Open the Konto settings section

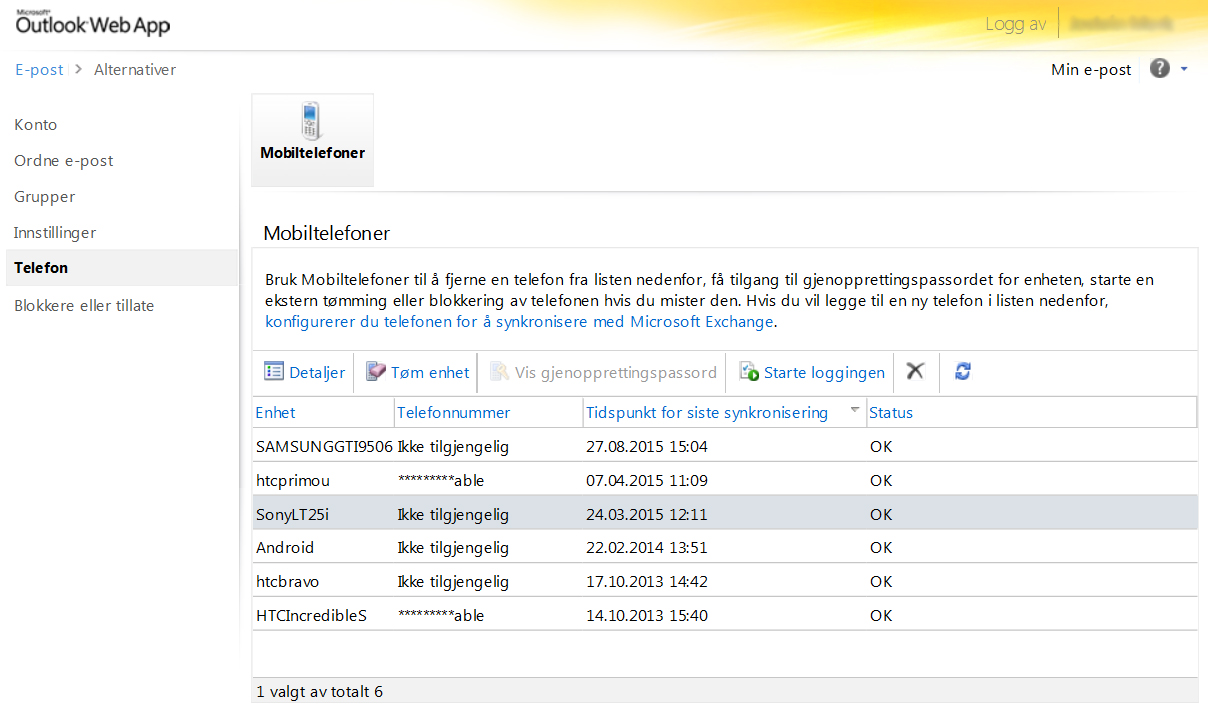[36, 125]
